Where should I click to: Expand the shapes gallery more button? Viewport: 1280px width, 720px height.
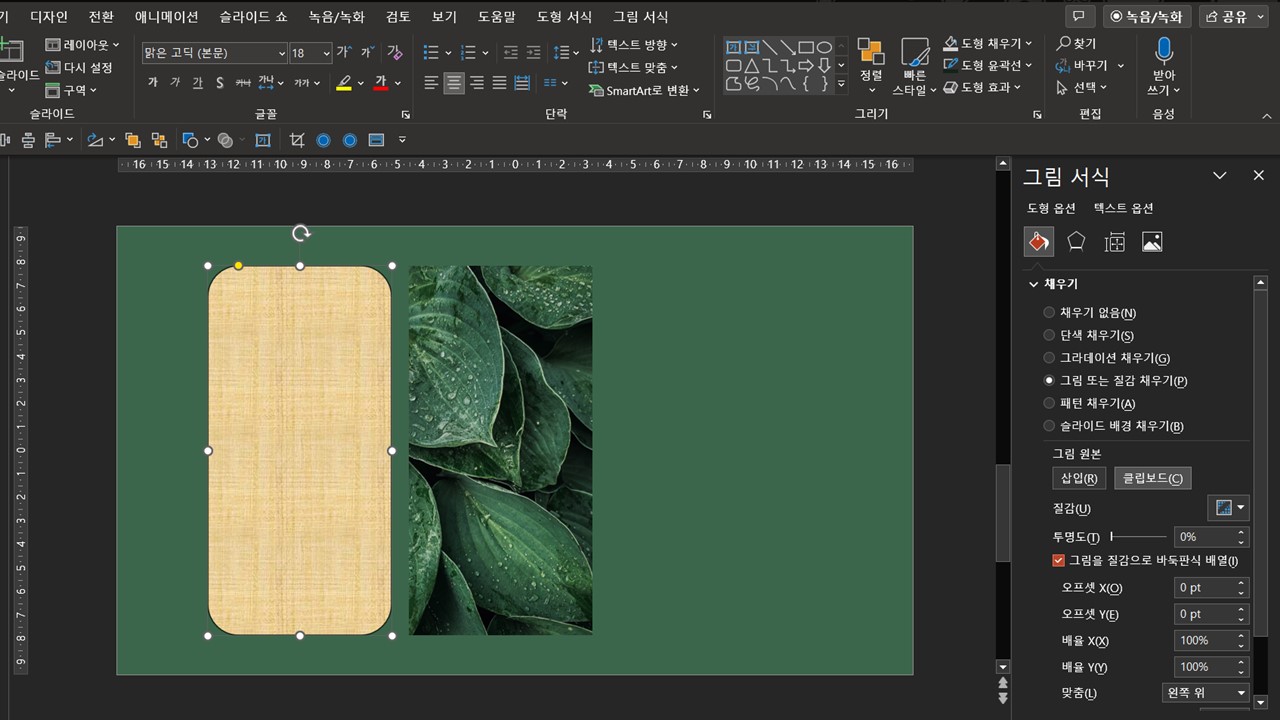(x=841, y=86)
